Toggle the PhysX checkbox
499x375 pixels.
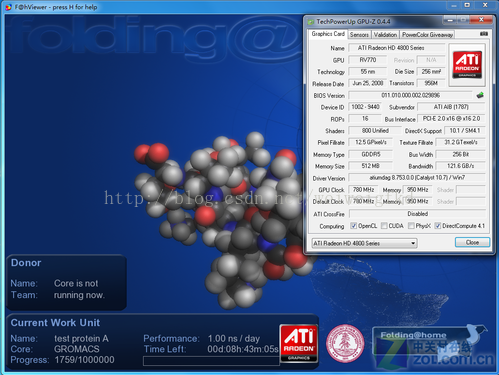point(411,226)
